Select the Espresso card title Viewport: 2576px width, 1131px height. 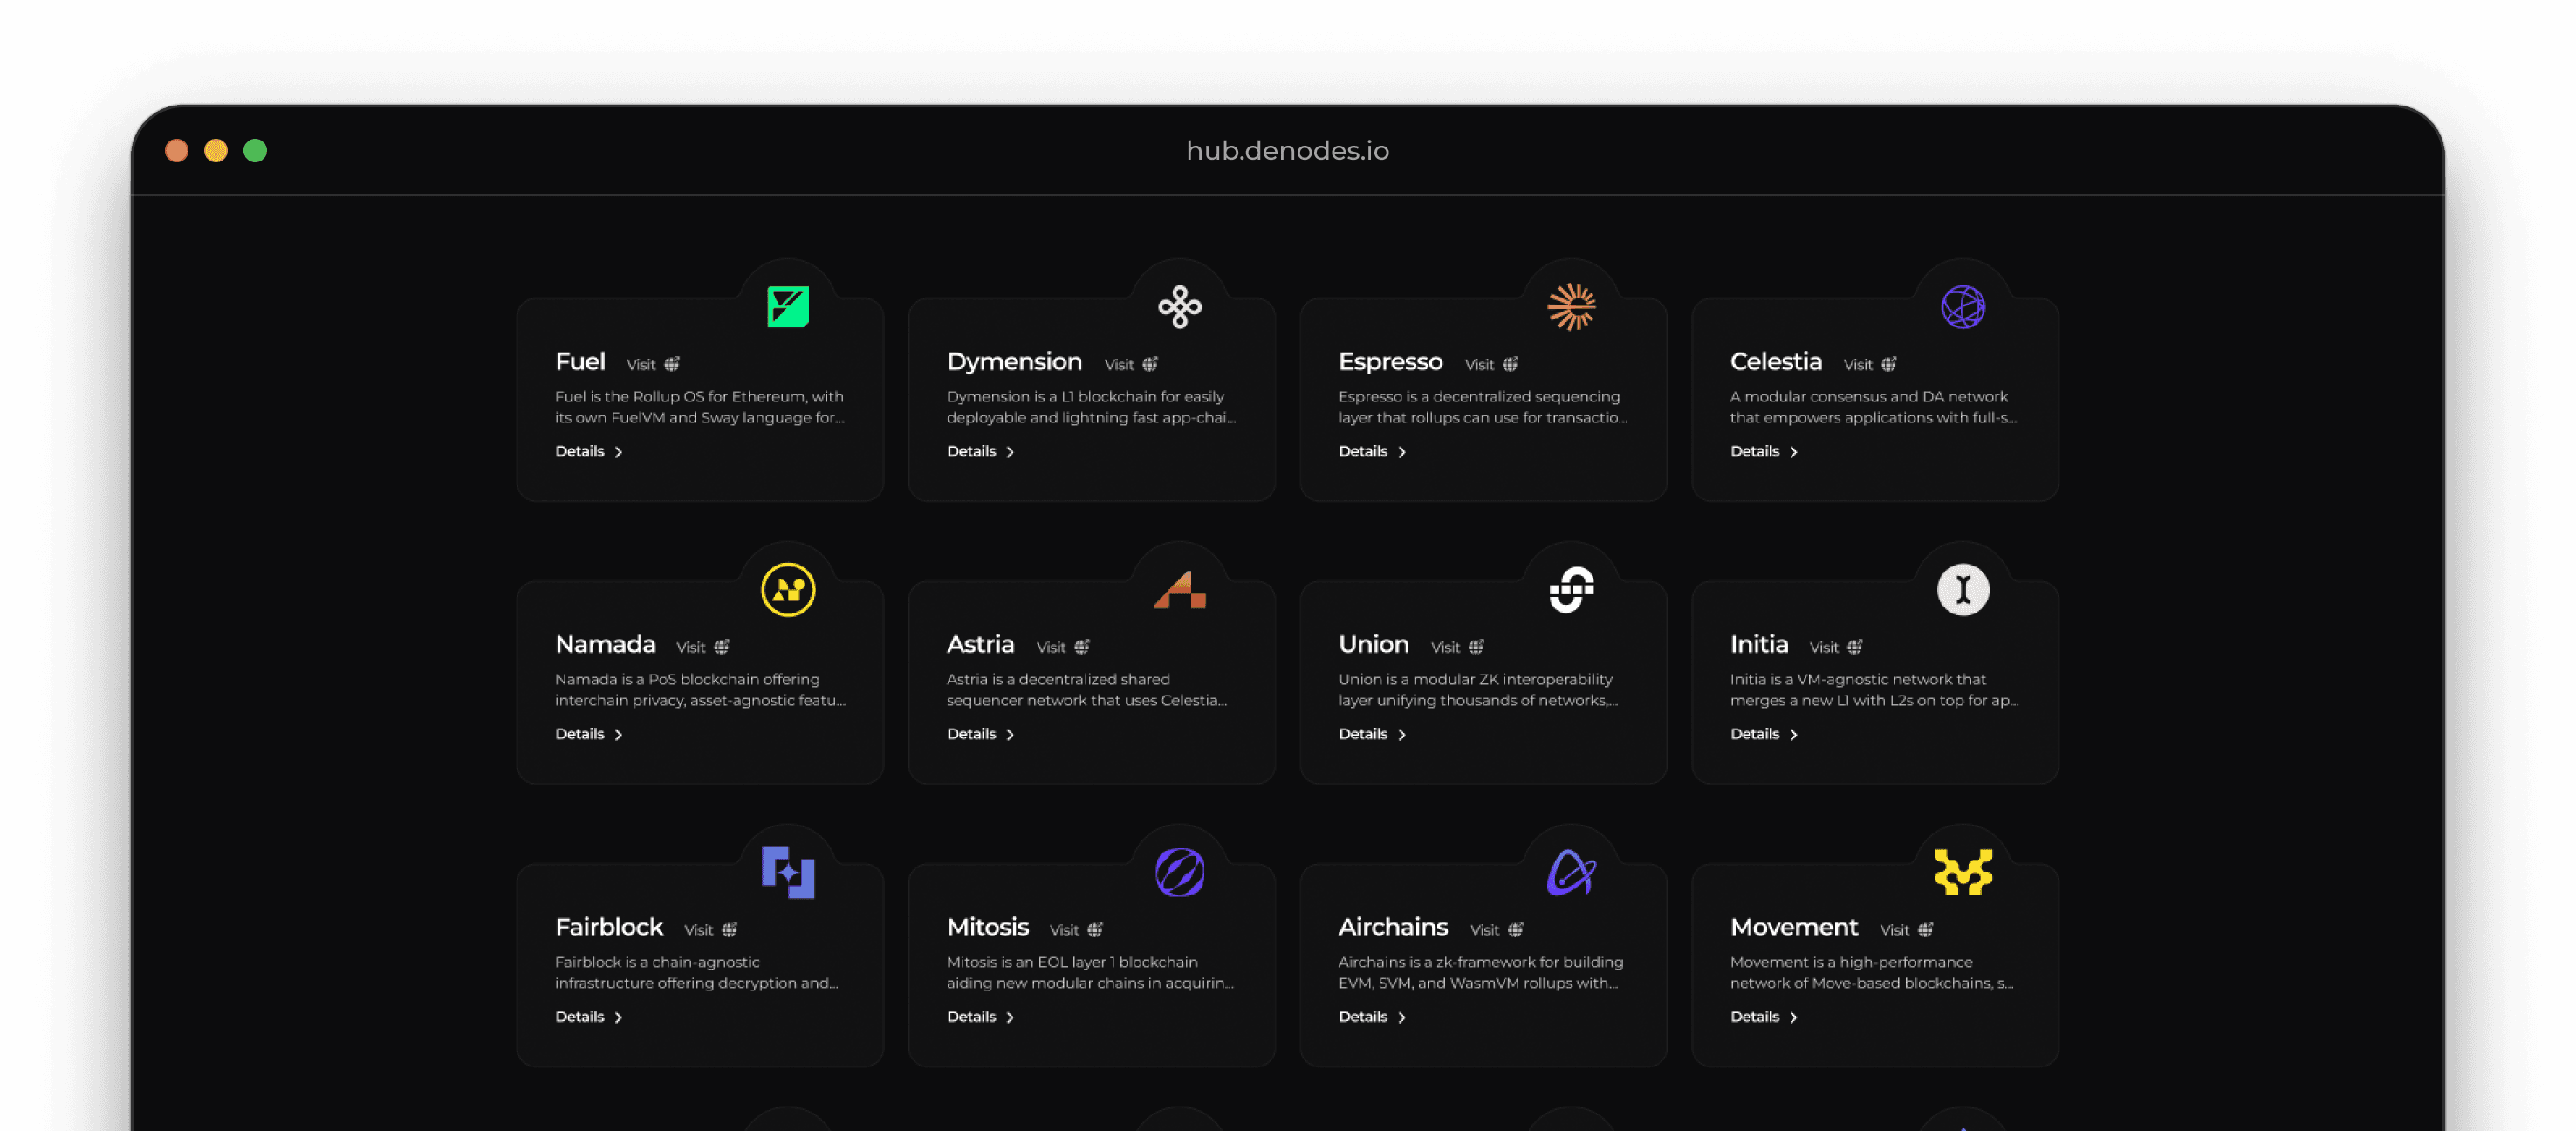point(1390,362)
